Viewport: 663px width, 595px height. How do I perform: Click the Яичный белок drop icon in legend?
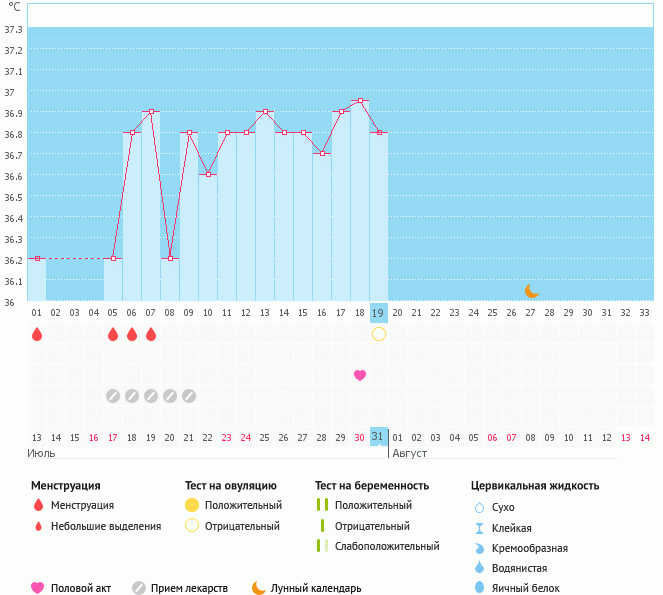coord(479,588)
